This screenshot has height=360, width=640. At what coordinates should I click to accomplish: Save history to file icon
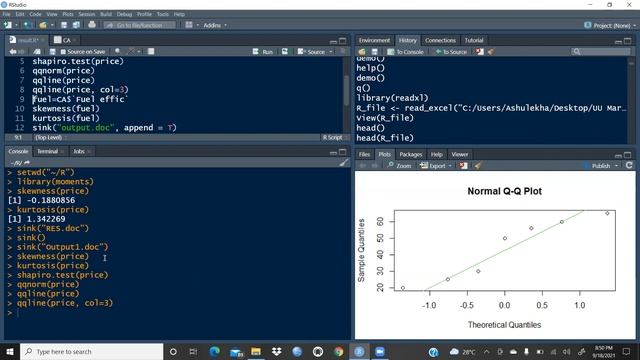click(x=374, y=52)
